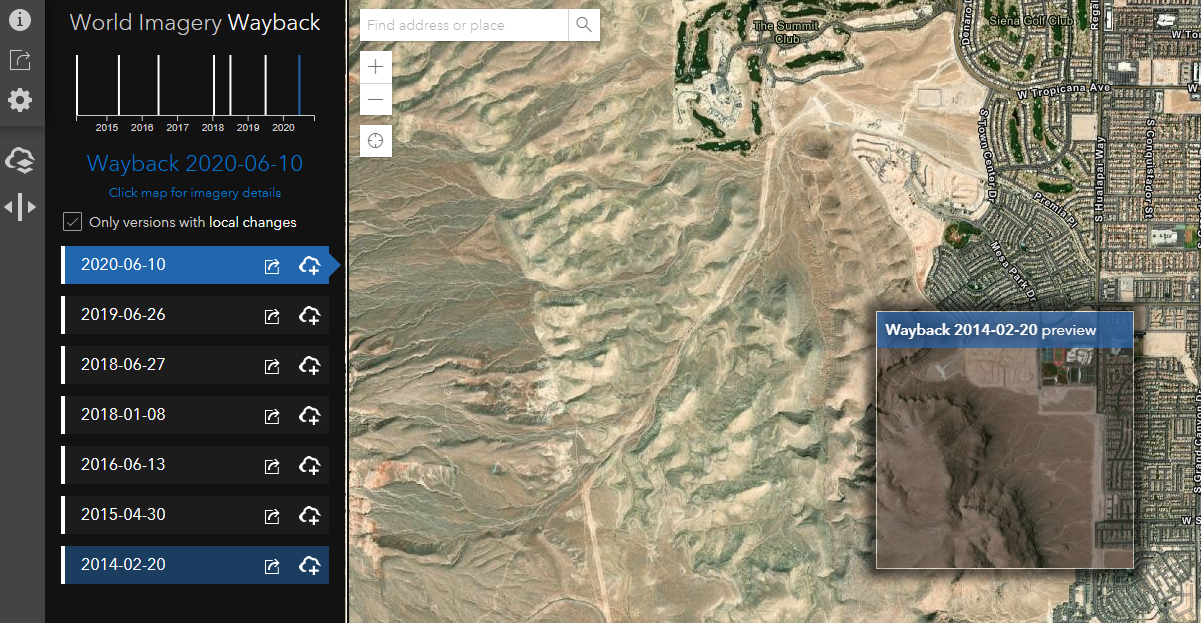Zoom out with the minus button
The height and width of the screenshot is (623, 1201).
coord(375,99)
